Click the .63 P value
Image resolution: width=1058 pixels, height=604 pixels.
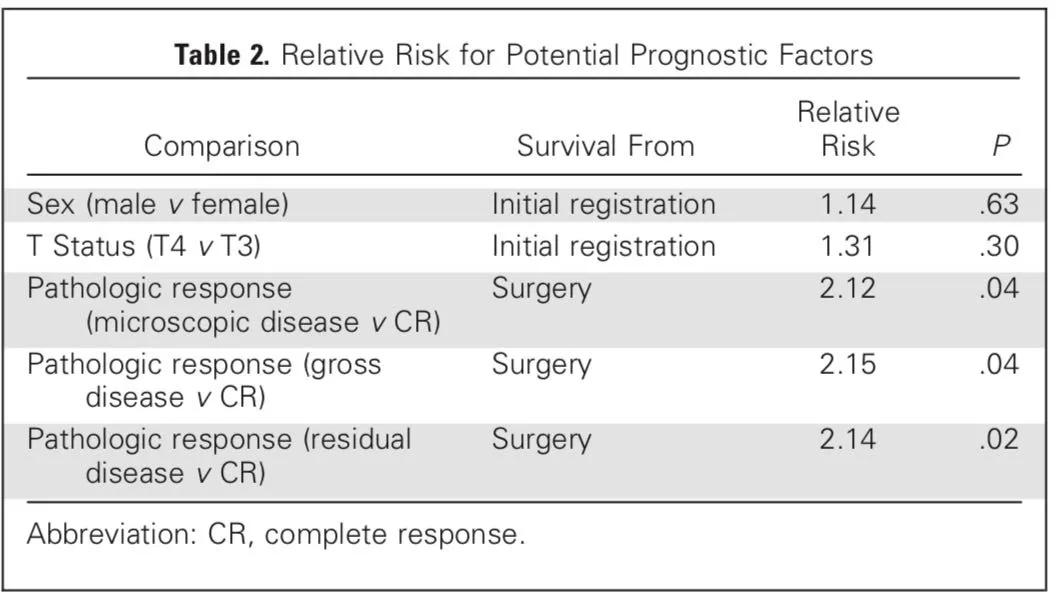point(999,205)
